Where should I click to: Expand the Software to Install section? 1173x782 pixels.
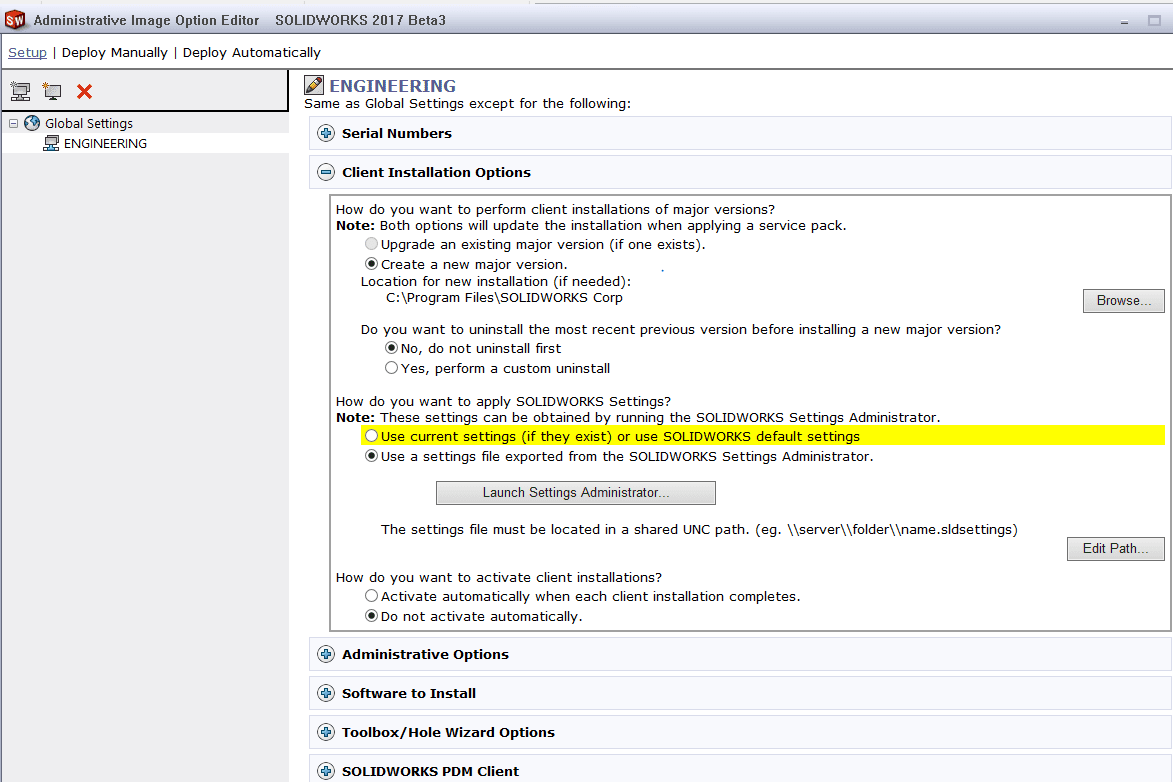326,693
